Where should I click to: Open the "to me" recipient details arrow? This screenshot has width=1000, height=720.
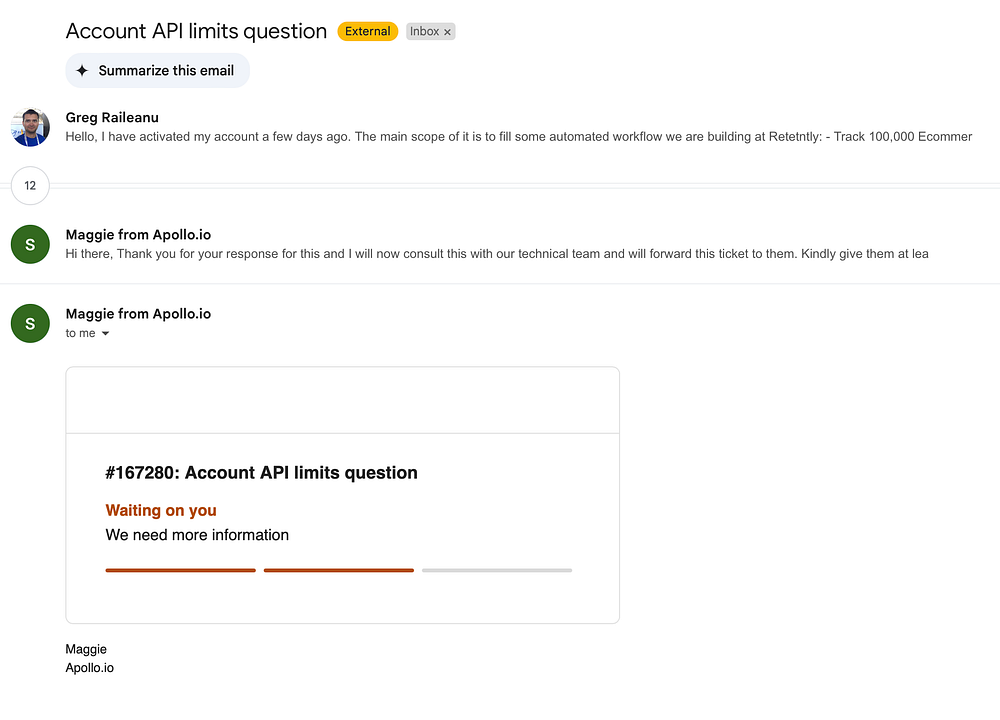[x=106, y=334]
